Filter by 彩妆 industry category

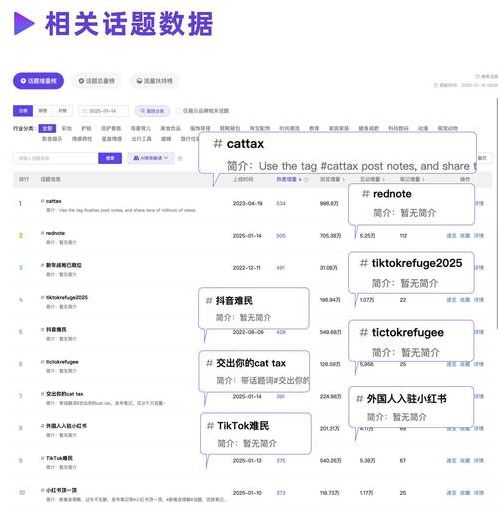67,128
